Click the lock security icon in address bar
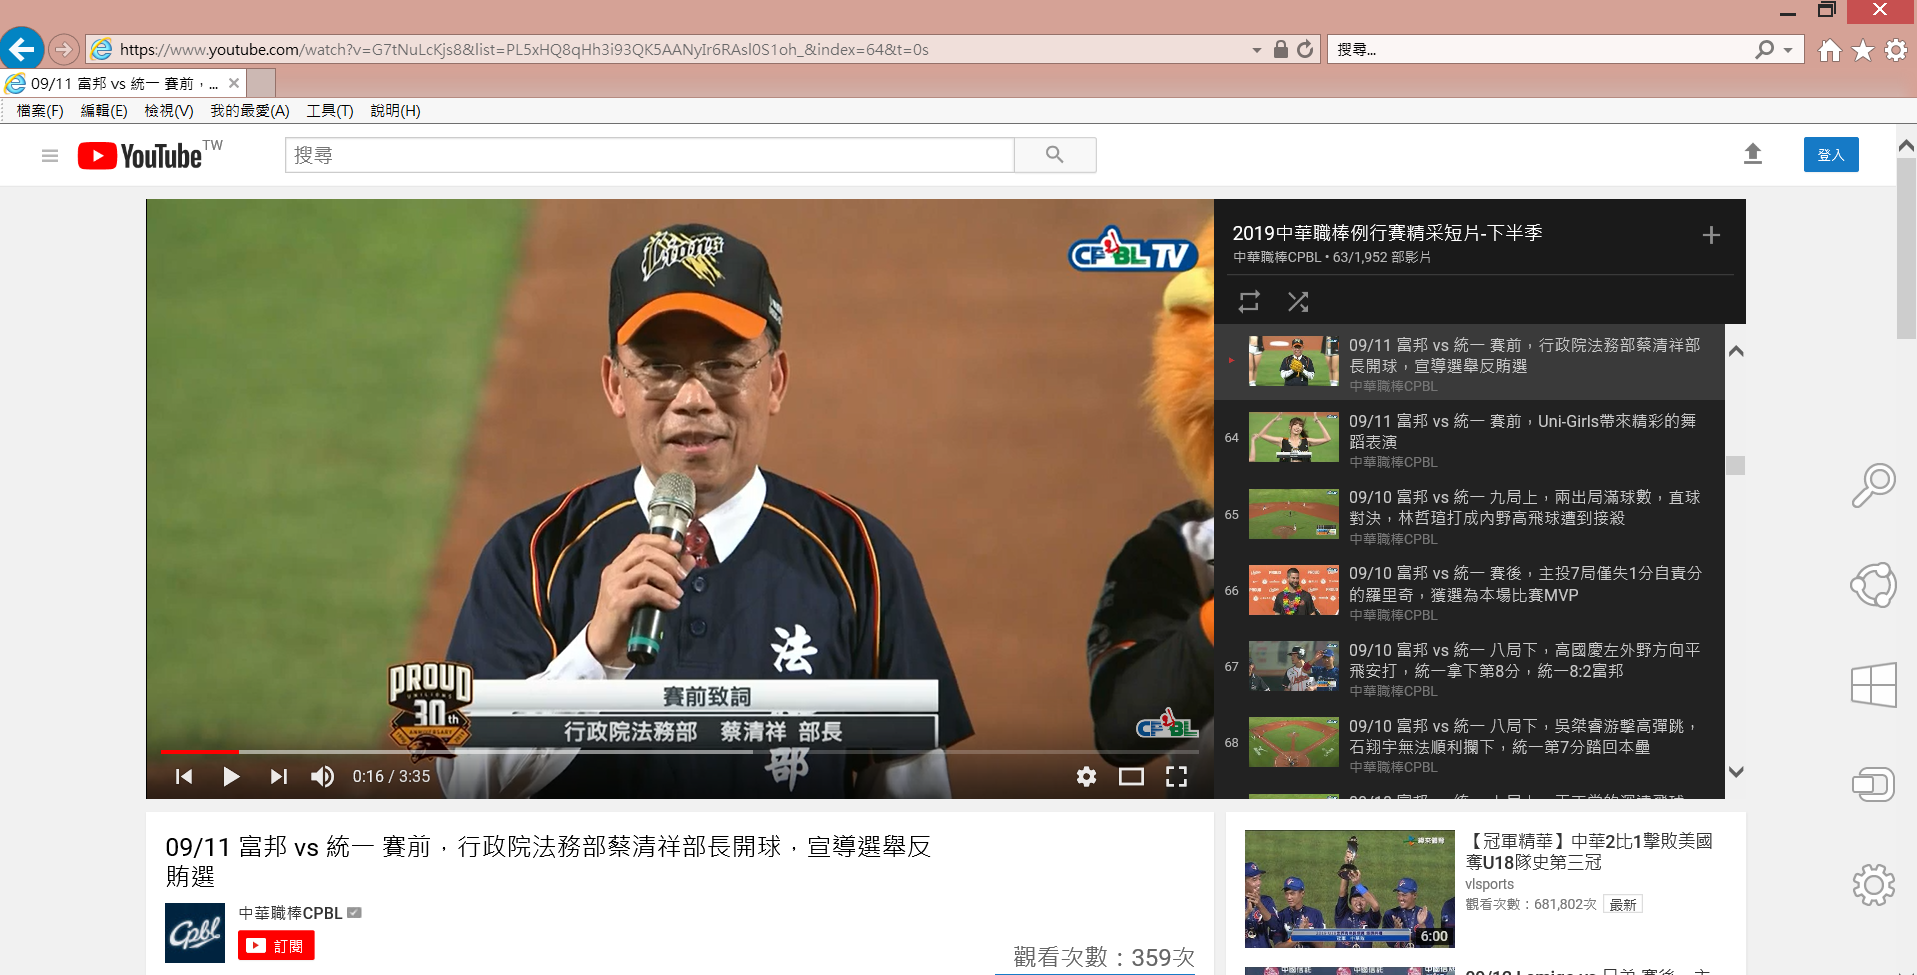Viewport: 1917px width, 975px height. pyautogui.click(x=1280, y=49)
